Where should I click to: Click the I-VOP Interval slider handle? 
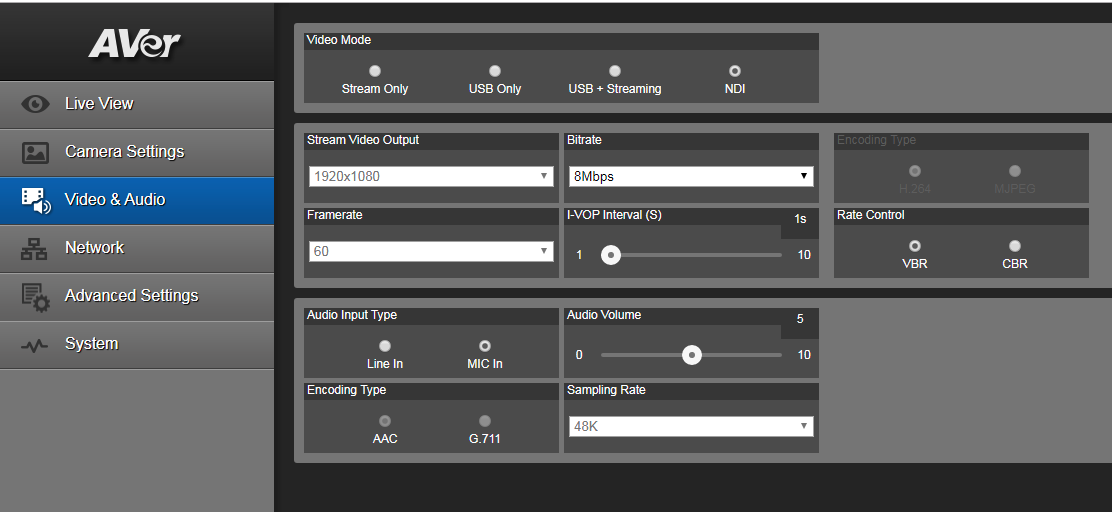pyautogui.click(x=611, y=255)
